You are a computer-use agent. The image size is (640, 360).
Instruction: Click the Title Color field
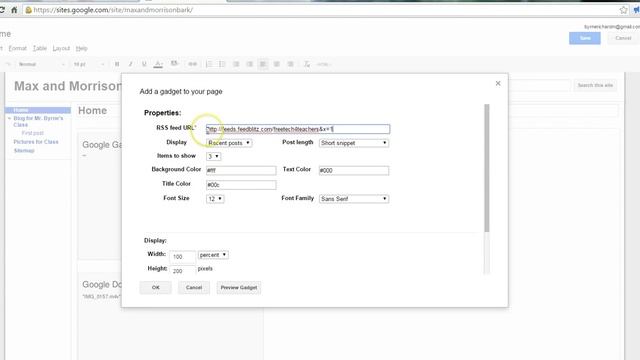[x=241, y=185]
